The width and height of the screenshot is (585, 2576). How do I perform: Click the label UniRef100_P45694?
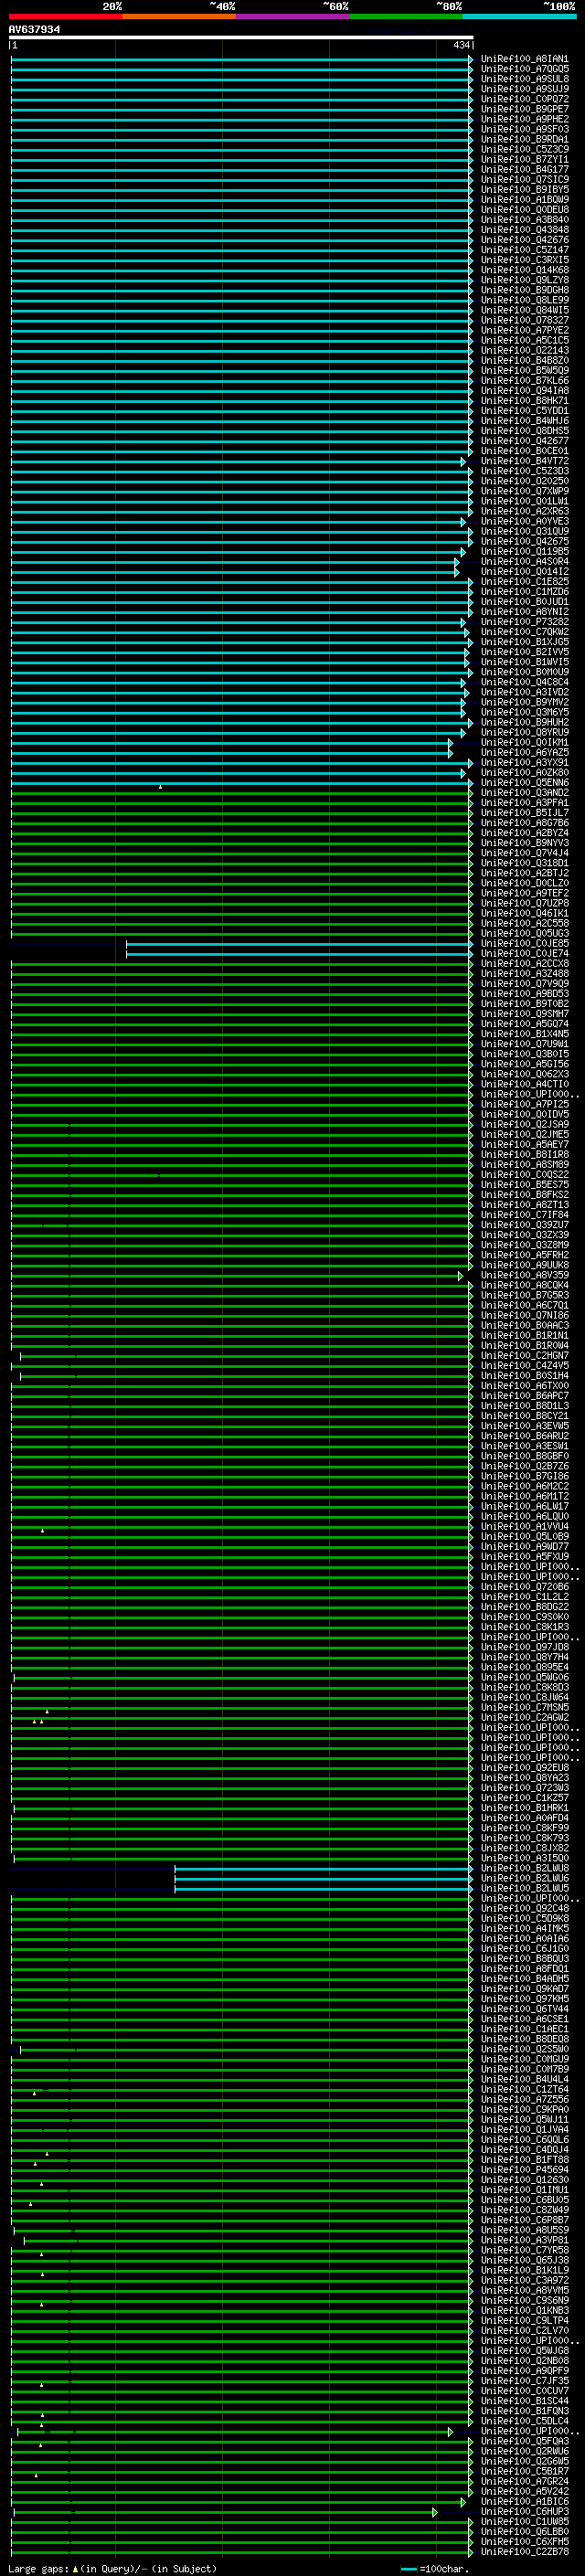coord(525,2171)
